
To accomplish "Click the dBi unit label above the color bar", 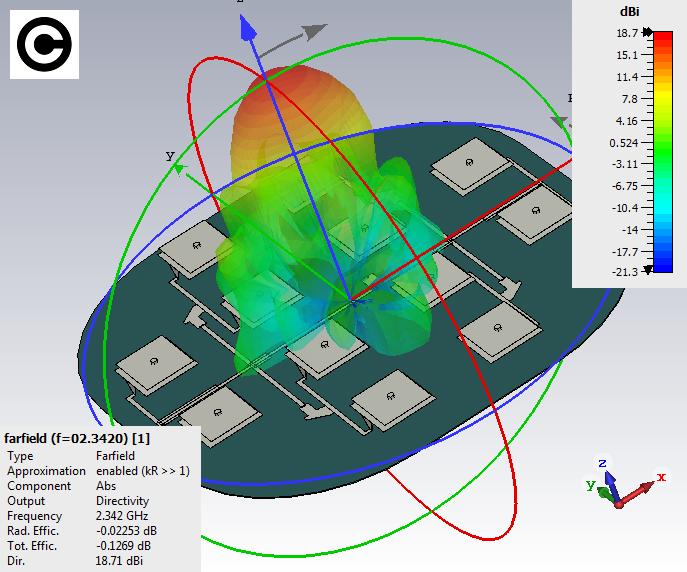I will [630, 12].
